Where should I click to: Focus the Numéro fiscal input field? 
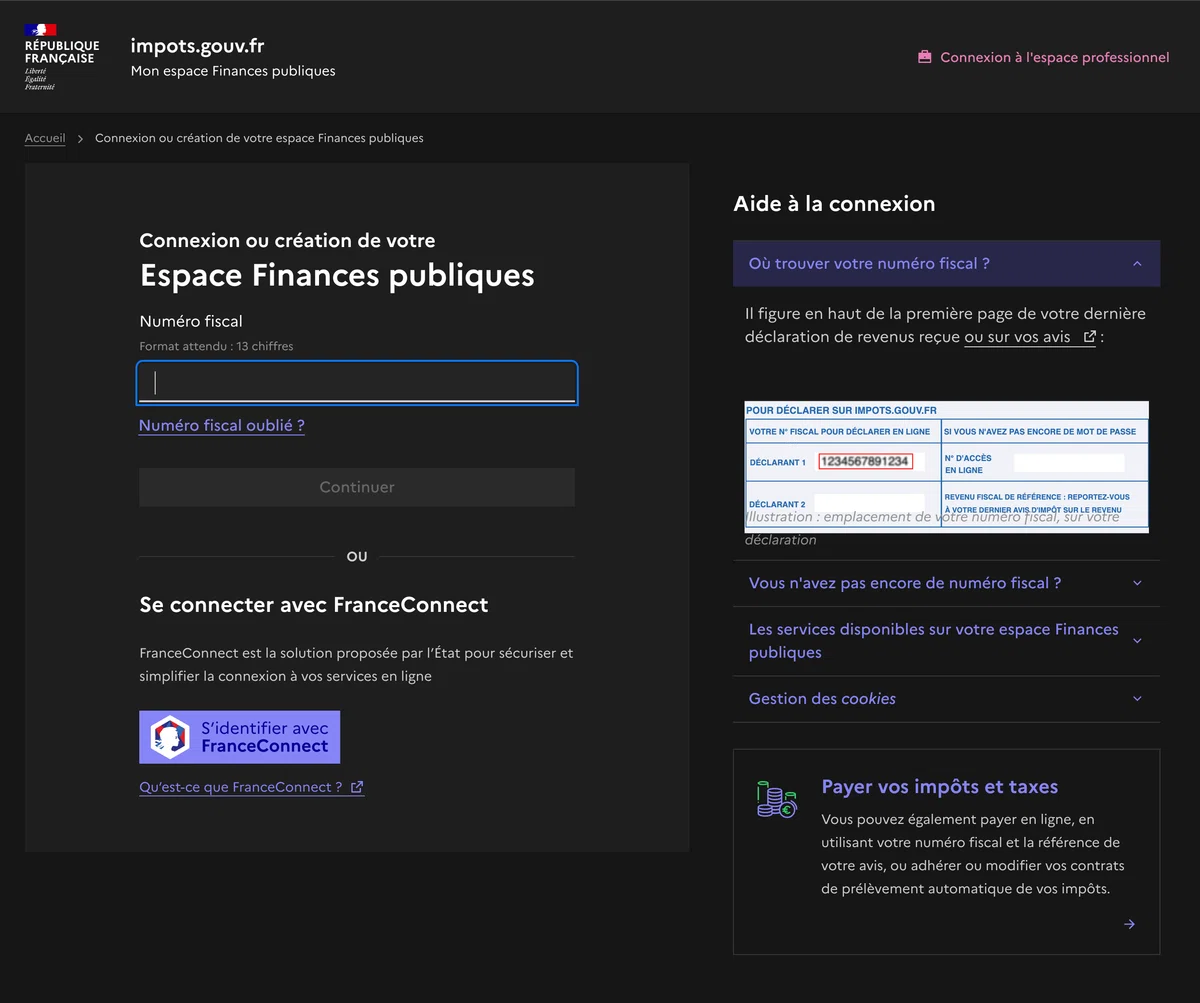(357, 383)
